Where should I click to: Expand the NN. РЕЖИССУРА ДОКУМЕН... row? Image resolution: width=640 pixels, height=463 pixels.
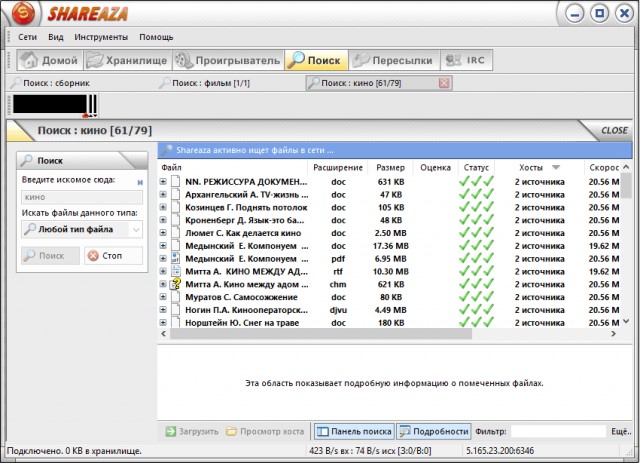163,182
